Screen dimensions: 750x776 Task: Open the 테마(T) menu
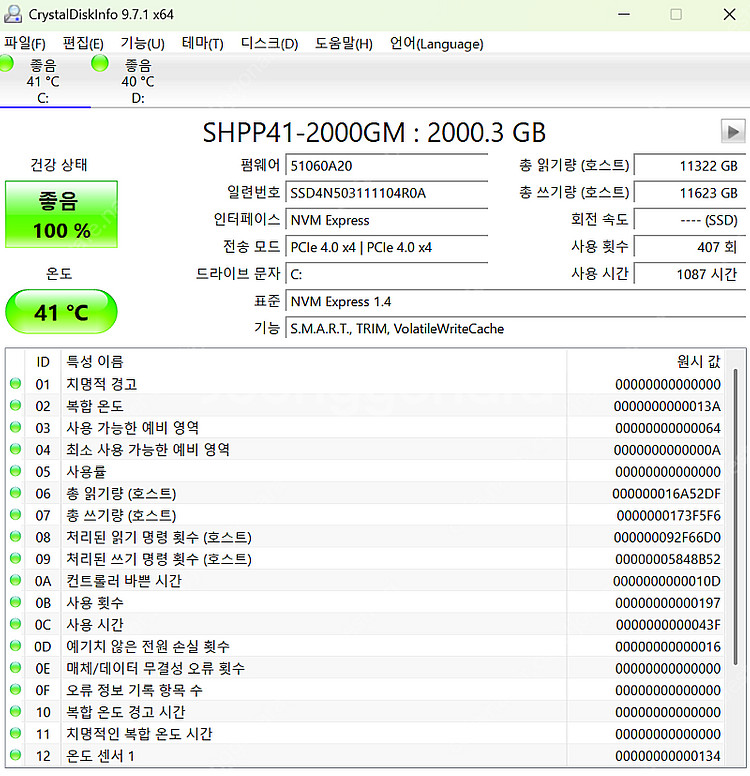(x=202, y=44)
